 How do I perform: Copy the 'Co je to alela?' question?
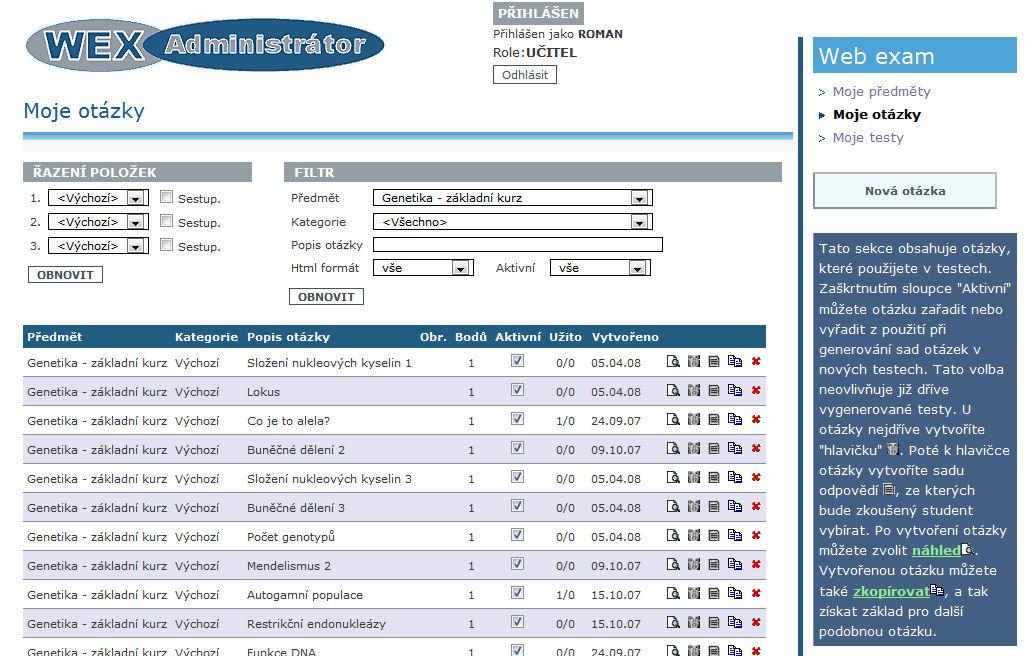(735, 419)
